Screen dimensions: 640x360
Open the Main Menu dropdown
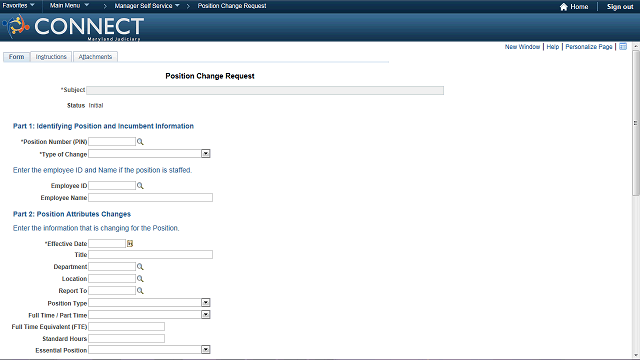(69, 6)
